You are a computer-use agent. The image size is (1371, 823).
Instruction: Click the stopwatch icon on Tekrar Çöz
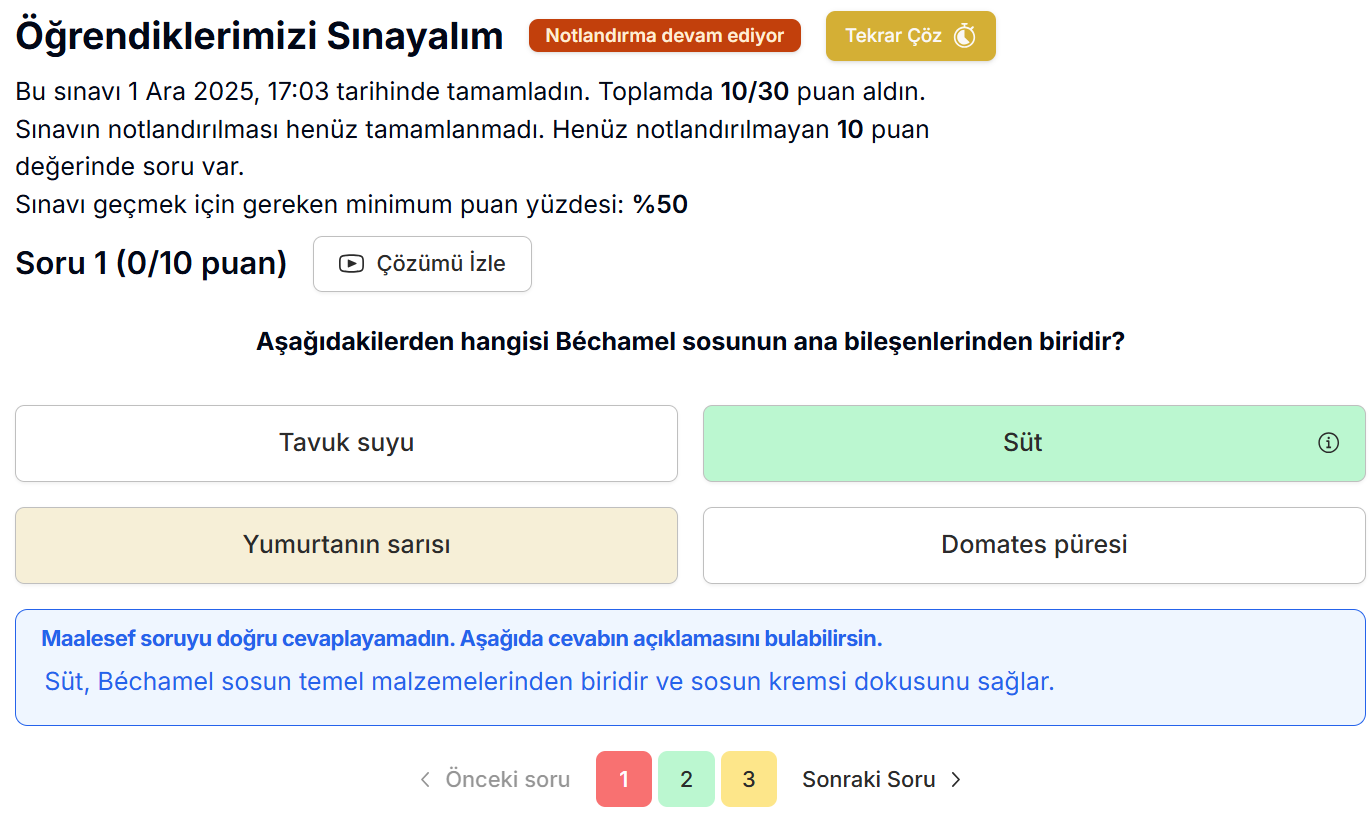click(965, 36)
